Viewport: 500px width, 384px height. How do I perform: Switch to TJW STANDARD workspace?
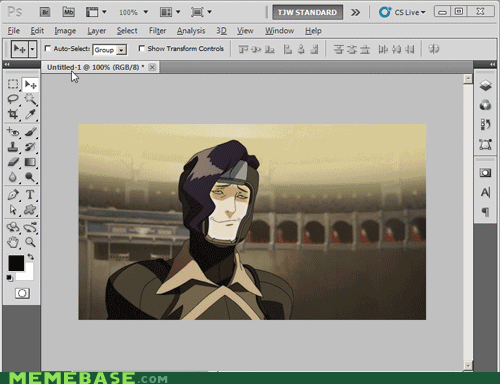point(307,12)
